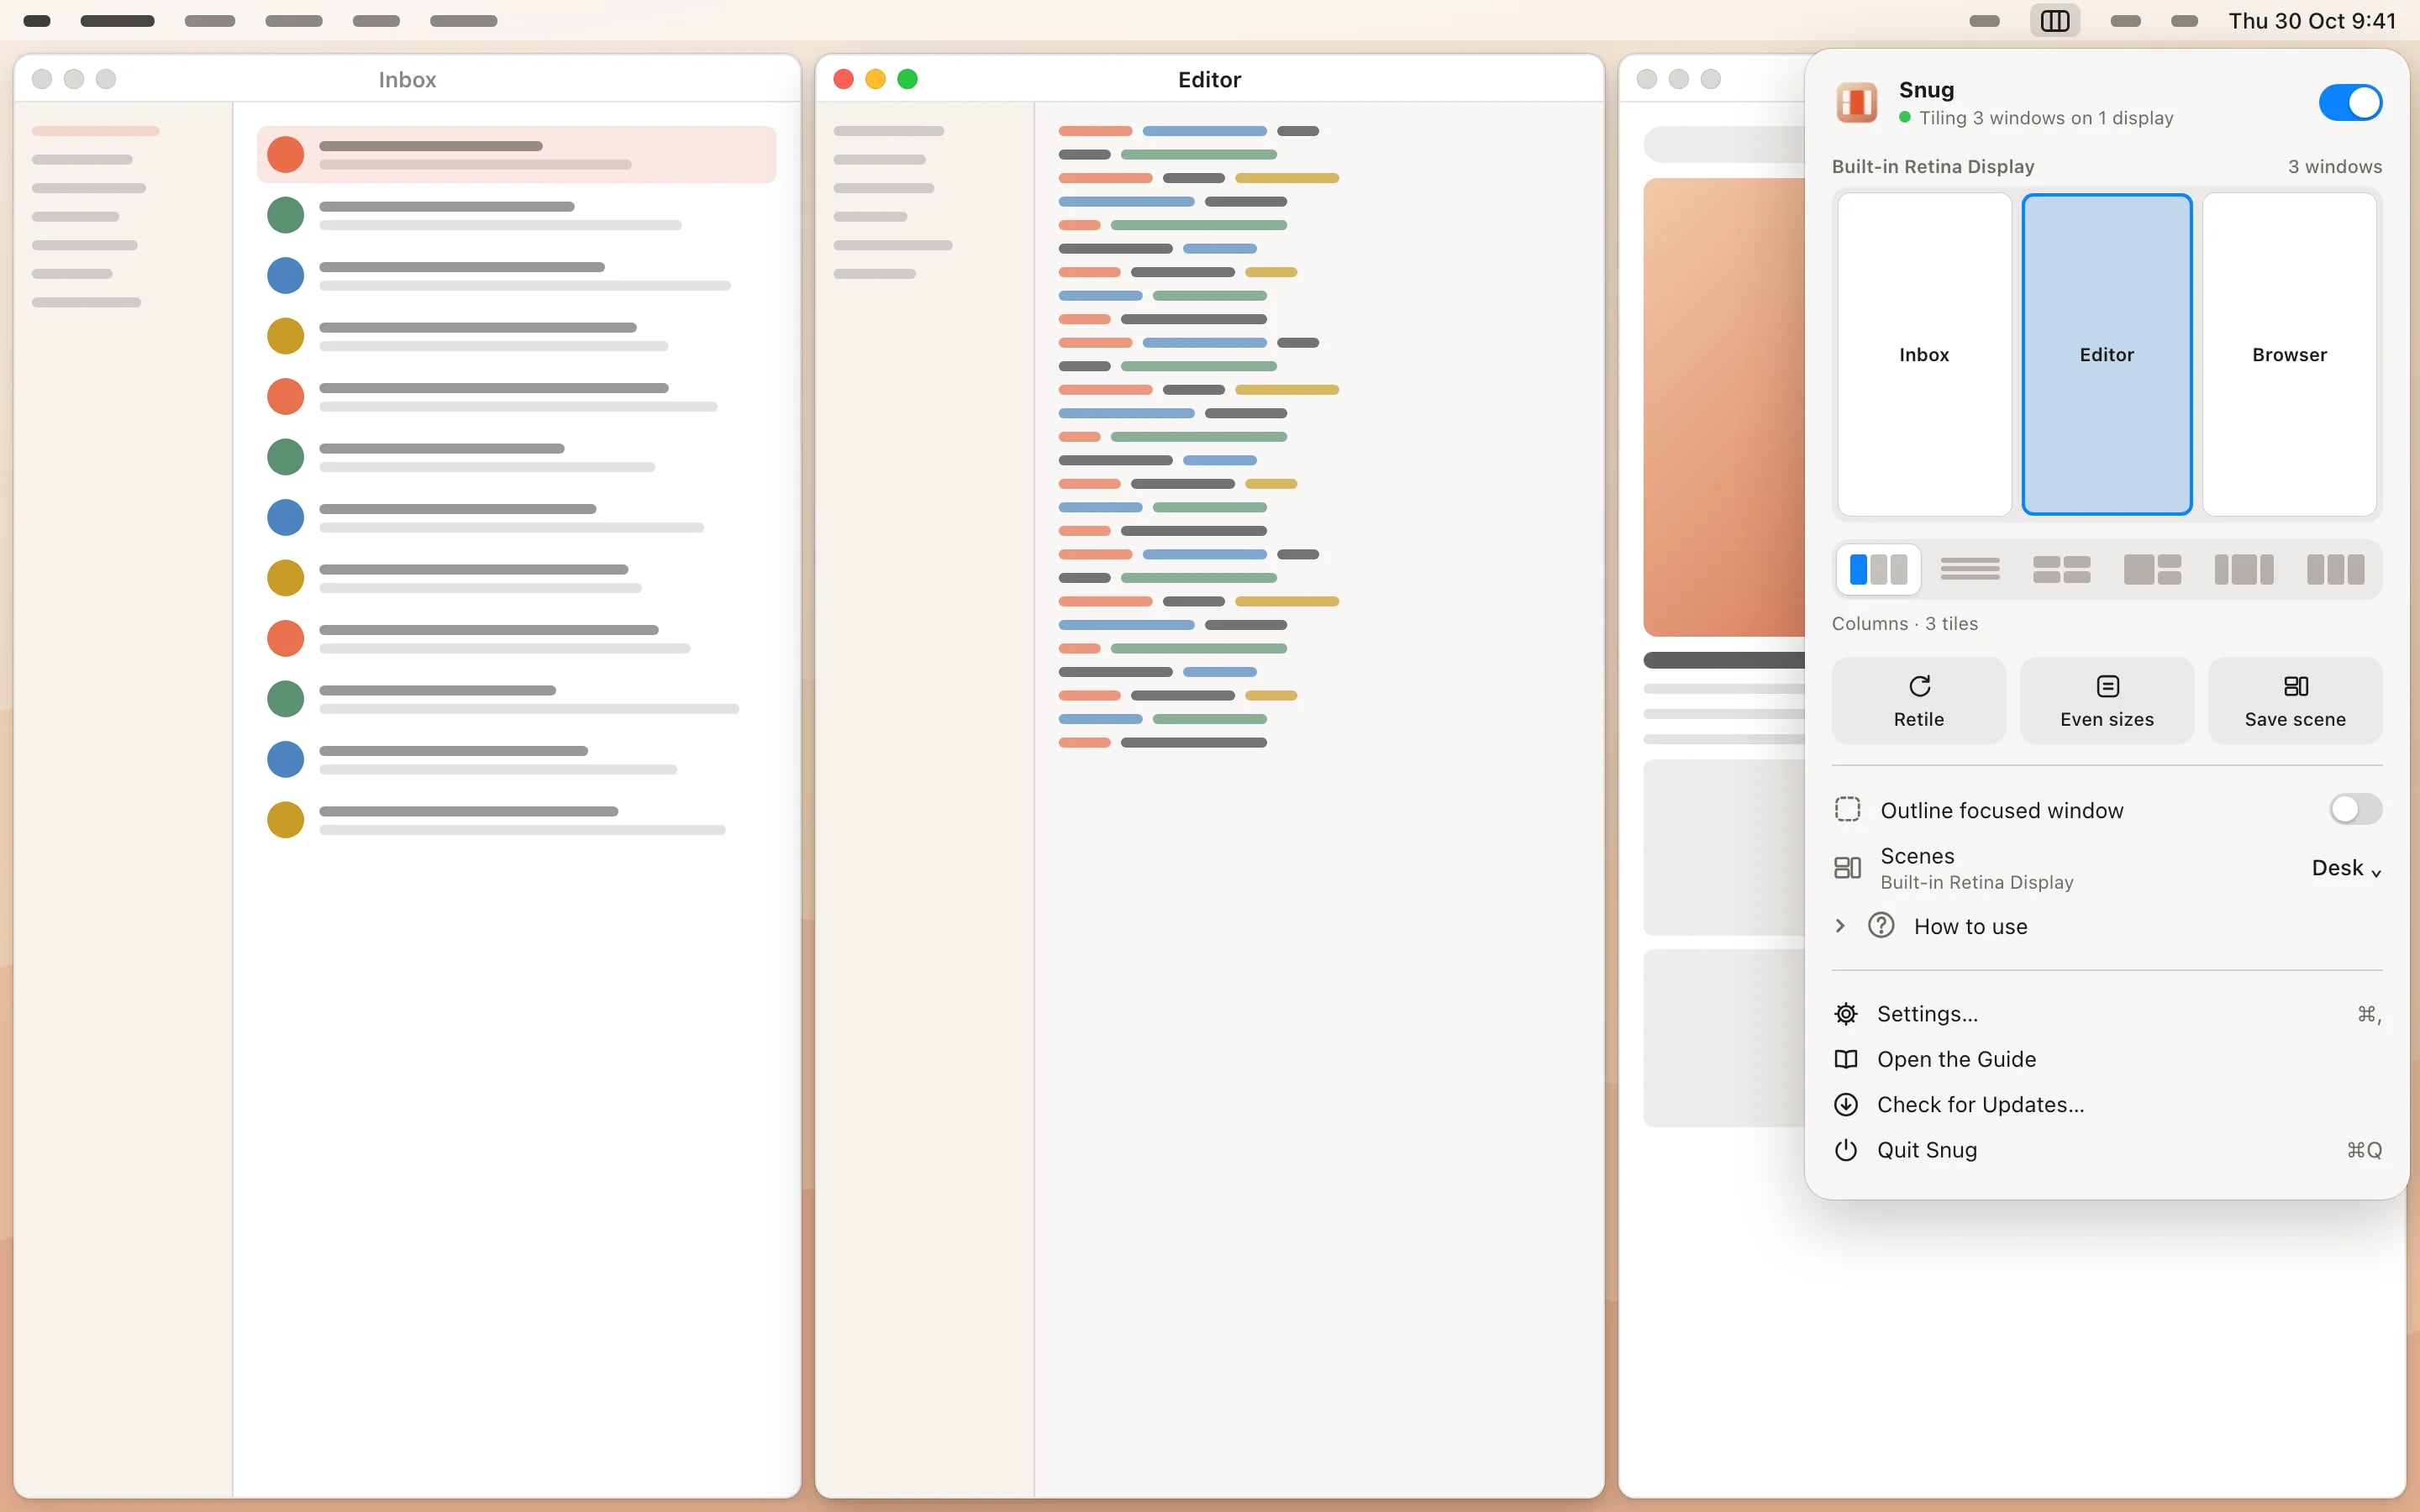2420x1512 pixels.
Task: Click the Snug icon in the menu bar
Action: click(x=2055, y=21)
